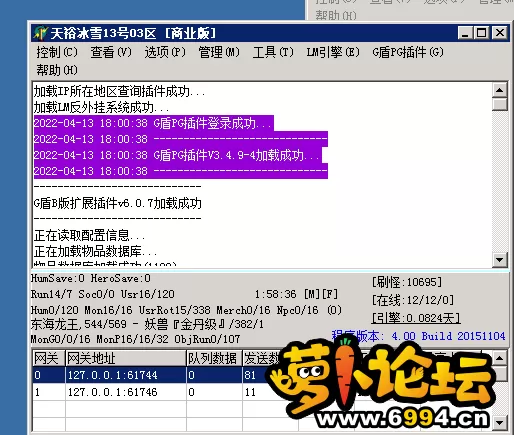This screenshot has width=514, height=435.
Task: Click log line 加载IP所在地区查询插件成功
Action: [119, 91]
